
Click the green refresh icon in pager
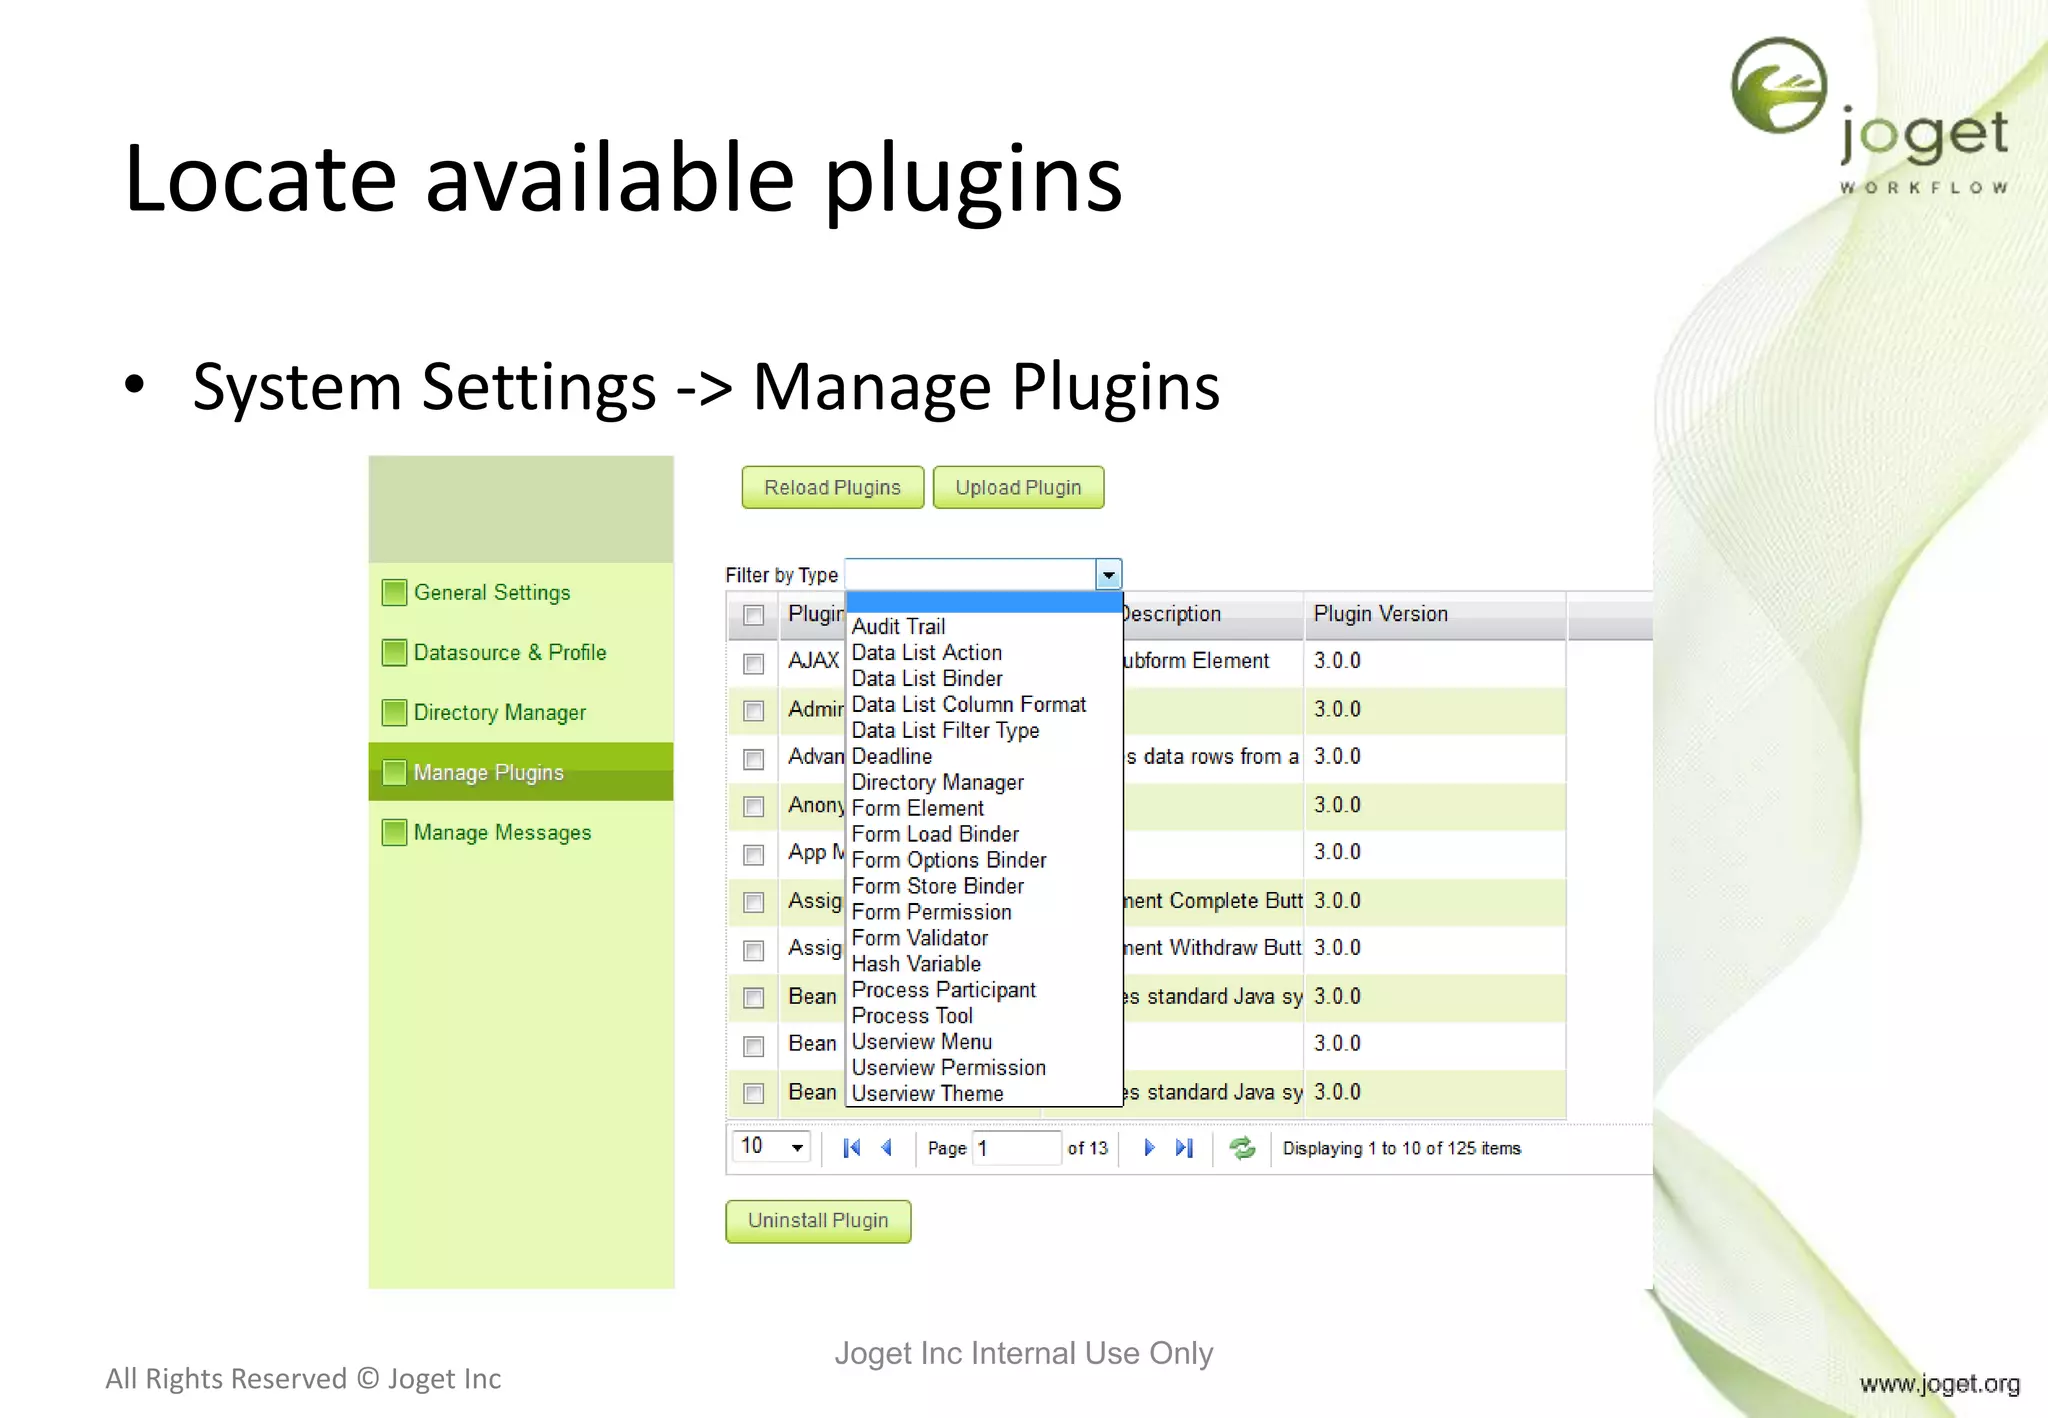pos(1242,1148)
